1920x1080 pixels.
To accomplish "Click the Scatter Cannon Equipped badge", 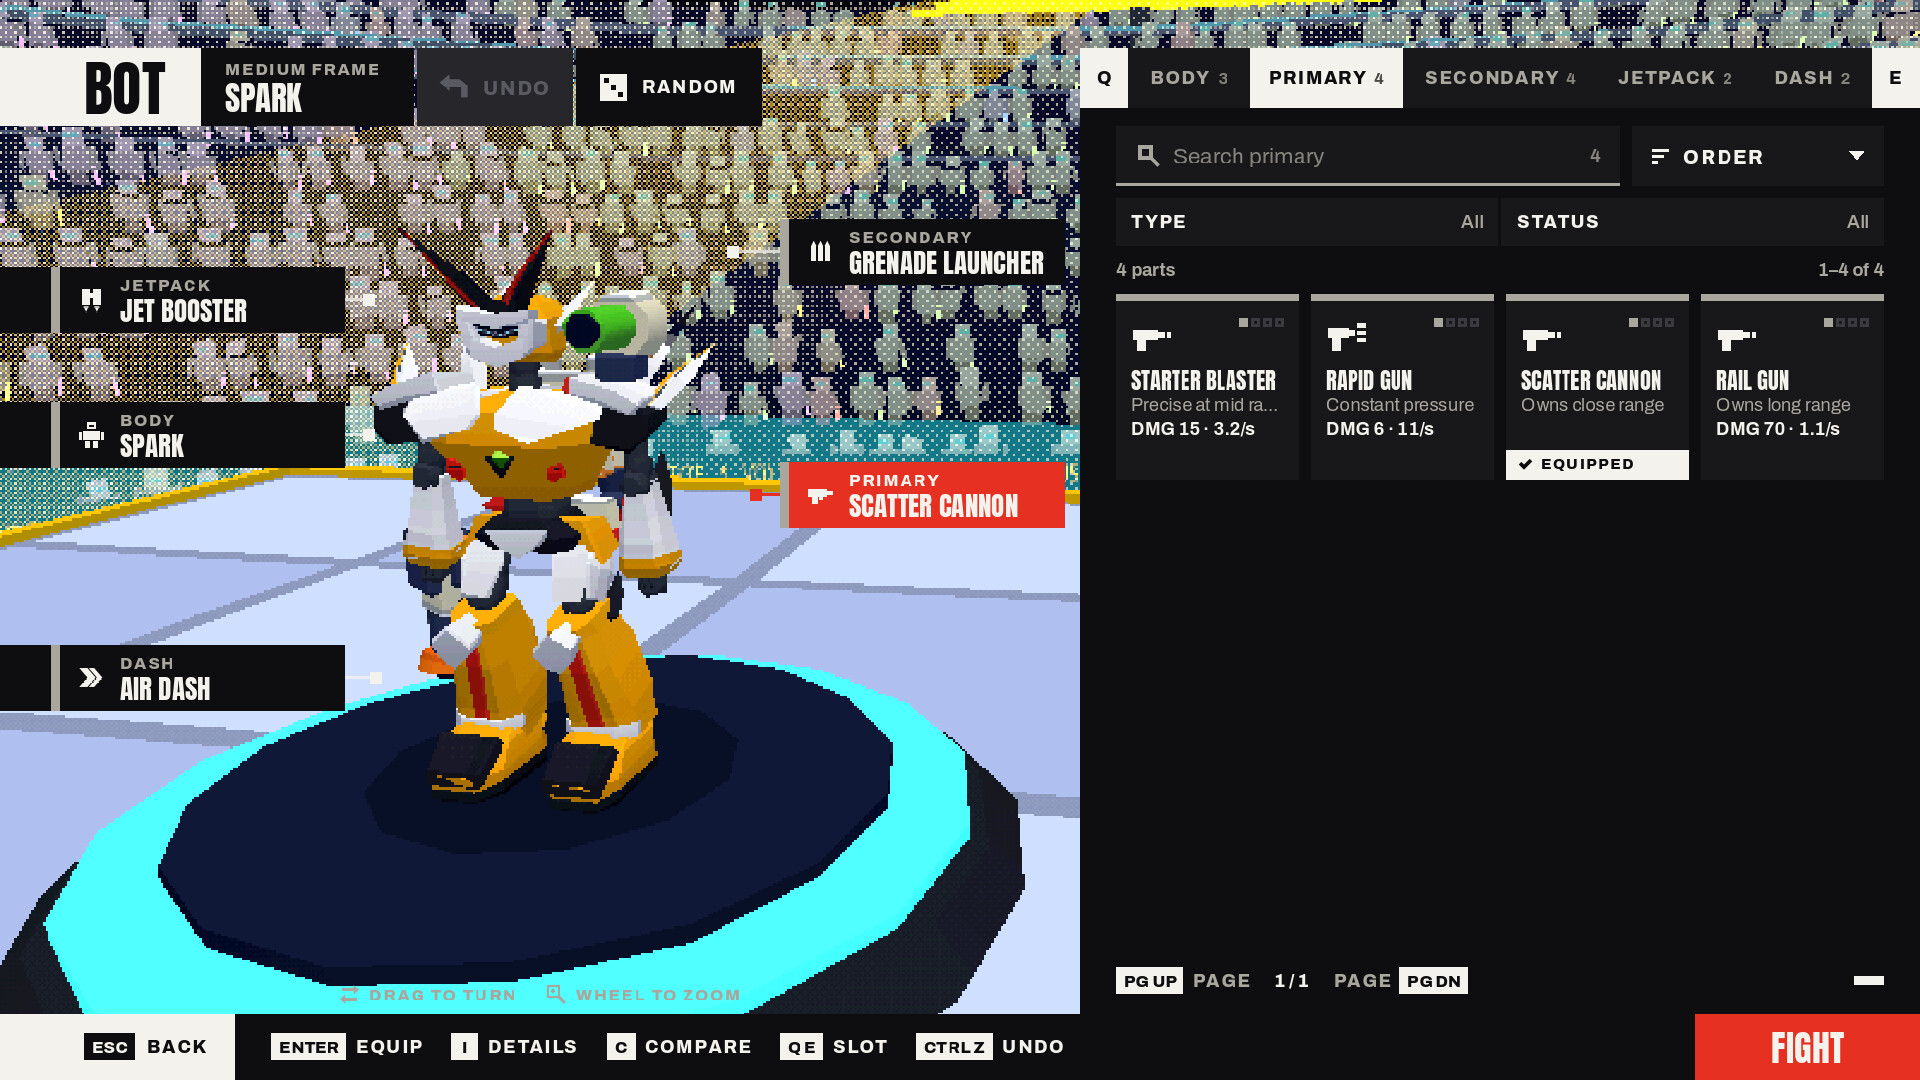I will point(1597,464).
